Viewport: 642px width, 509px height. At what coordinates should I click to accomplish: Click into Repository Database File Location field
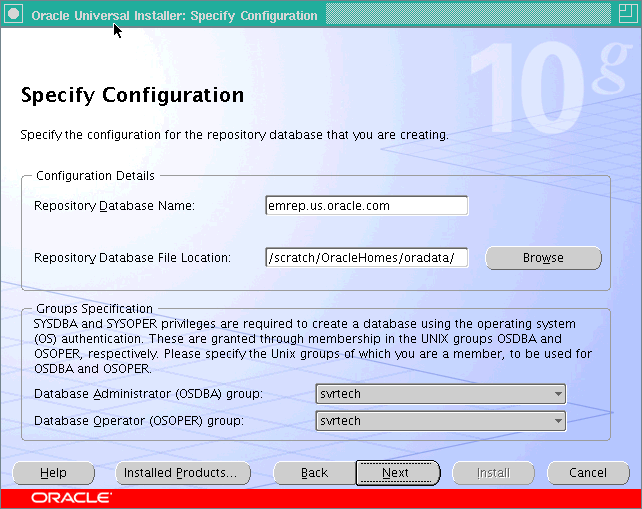pyautogui.click(x=366, y=258)
